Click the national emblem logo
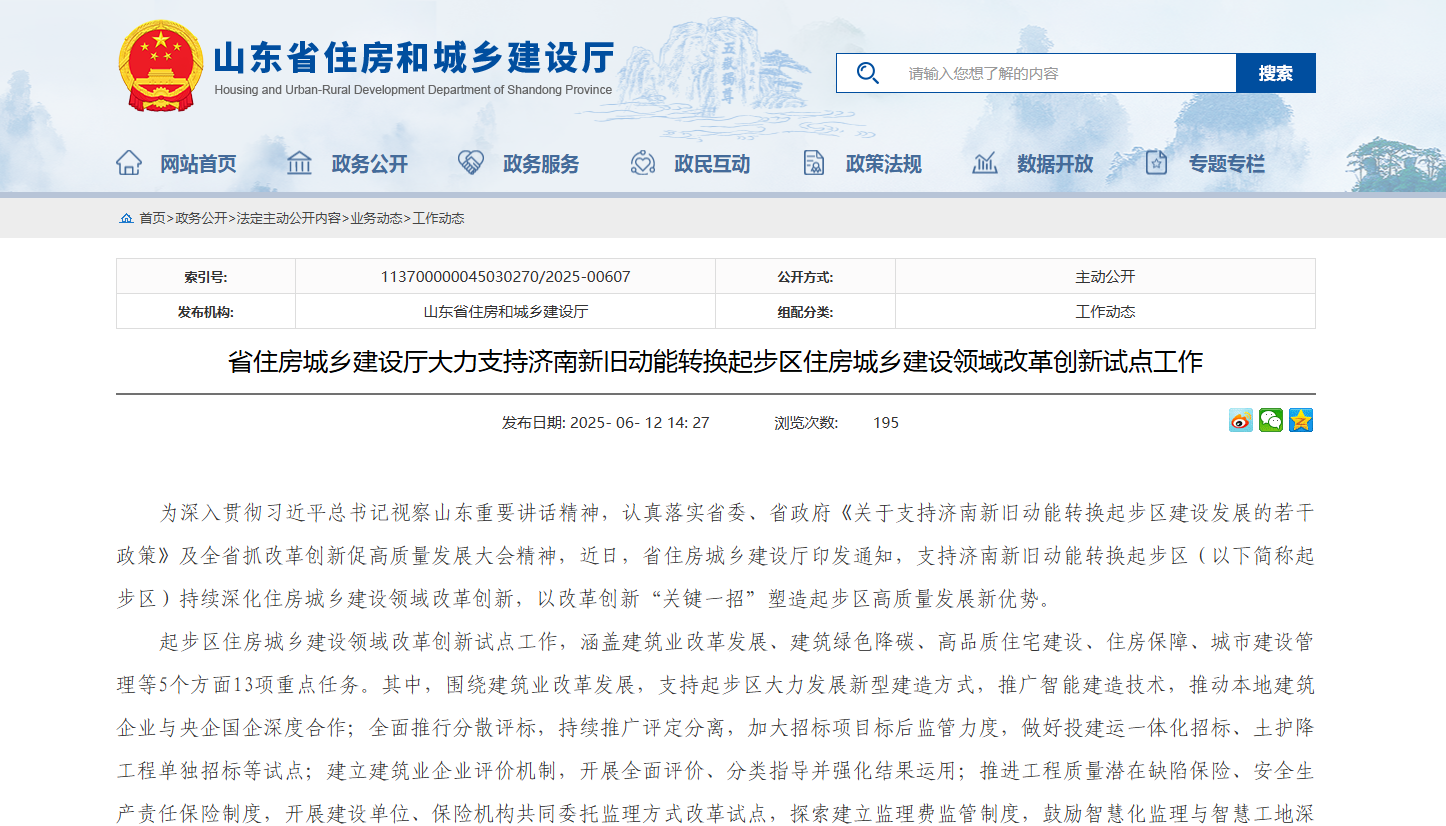 click(x=160, y=66)
